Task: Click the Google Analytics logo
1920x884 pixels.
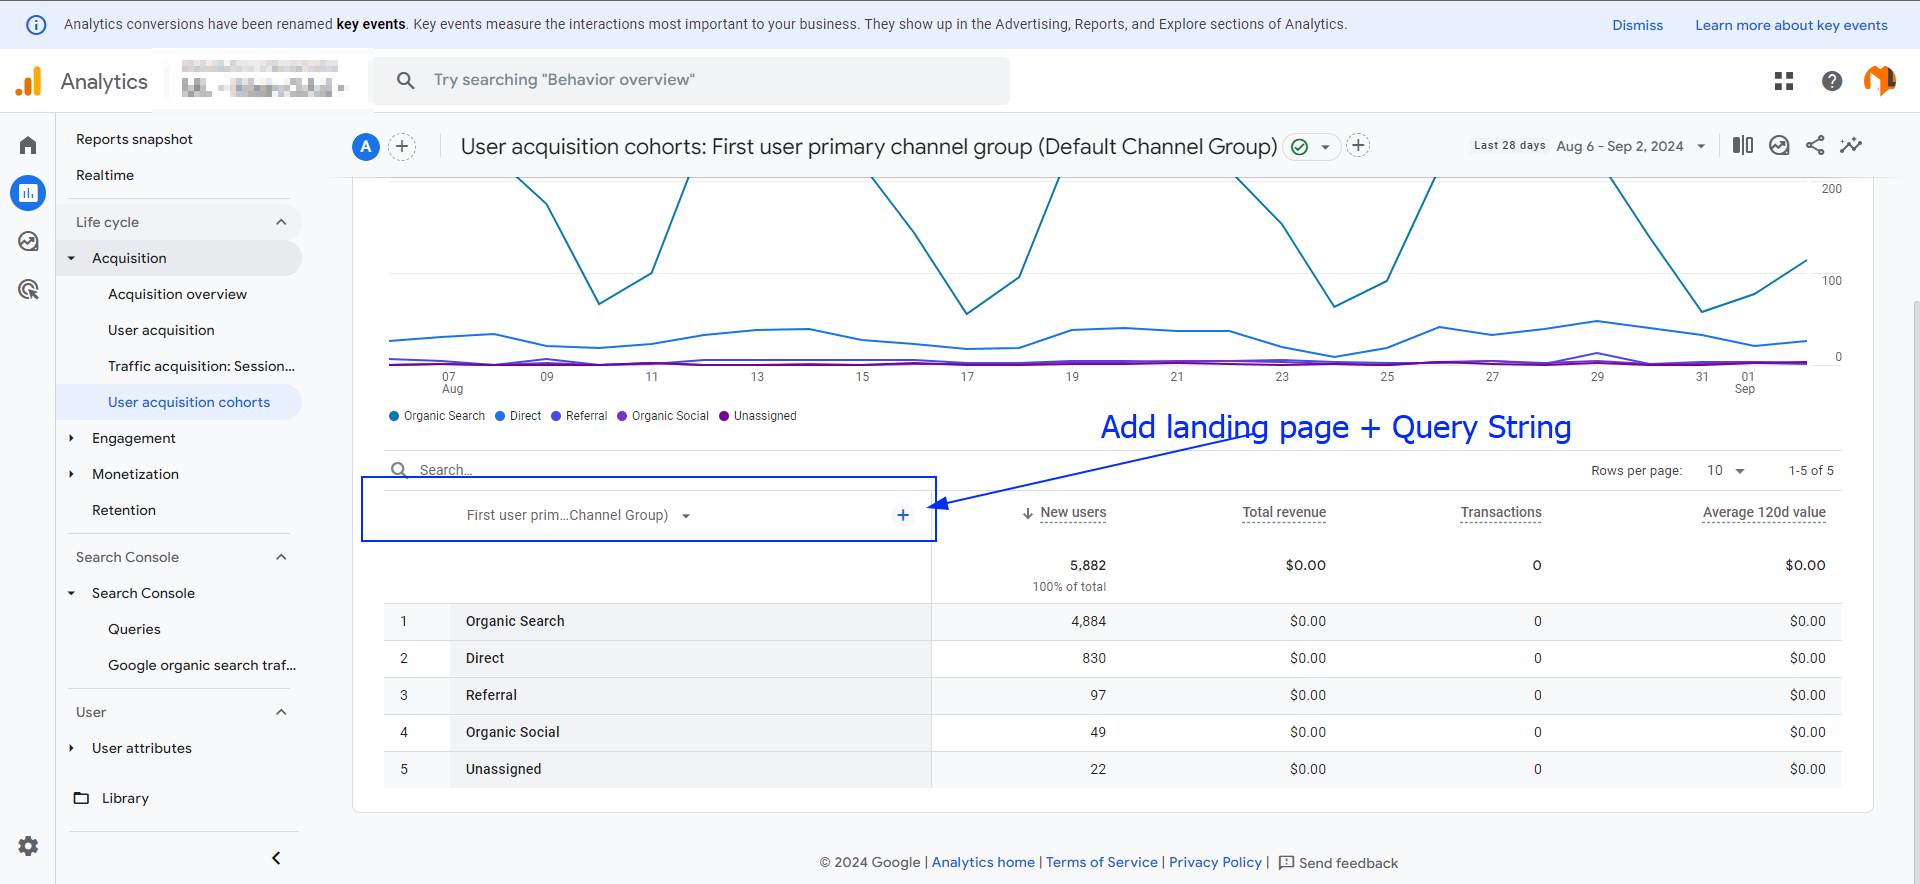Action: pyautogui.click(x=29, y=81)
